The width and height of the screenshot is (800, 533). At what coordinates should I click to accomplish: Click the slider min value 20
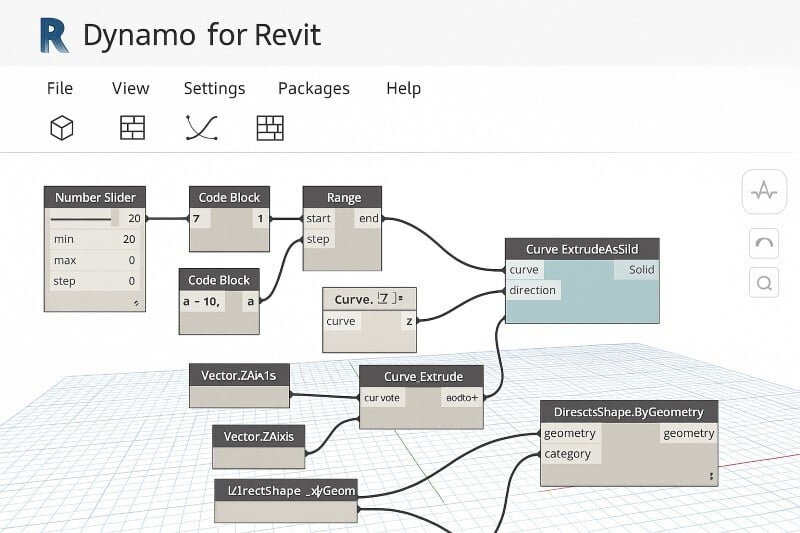click(129, 239)
